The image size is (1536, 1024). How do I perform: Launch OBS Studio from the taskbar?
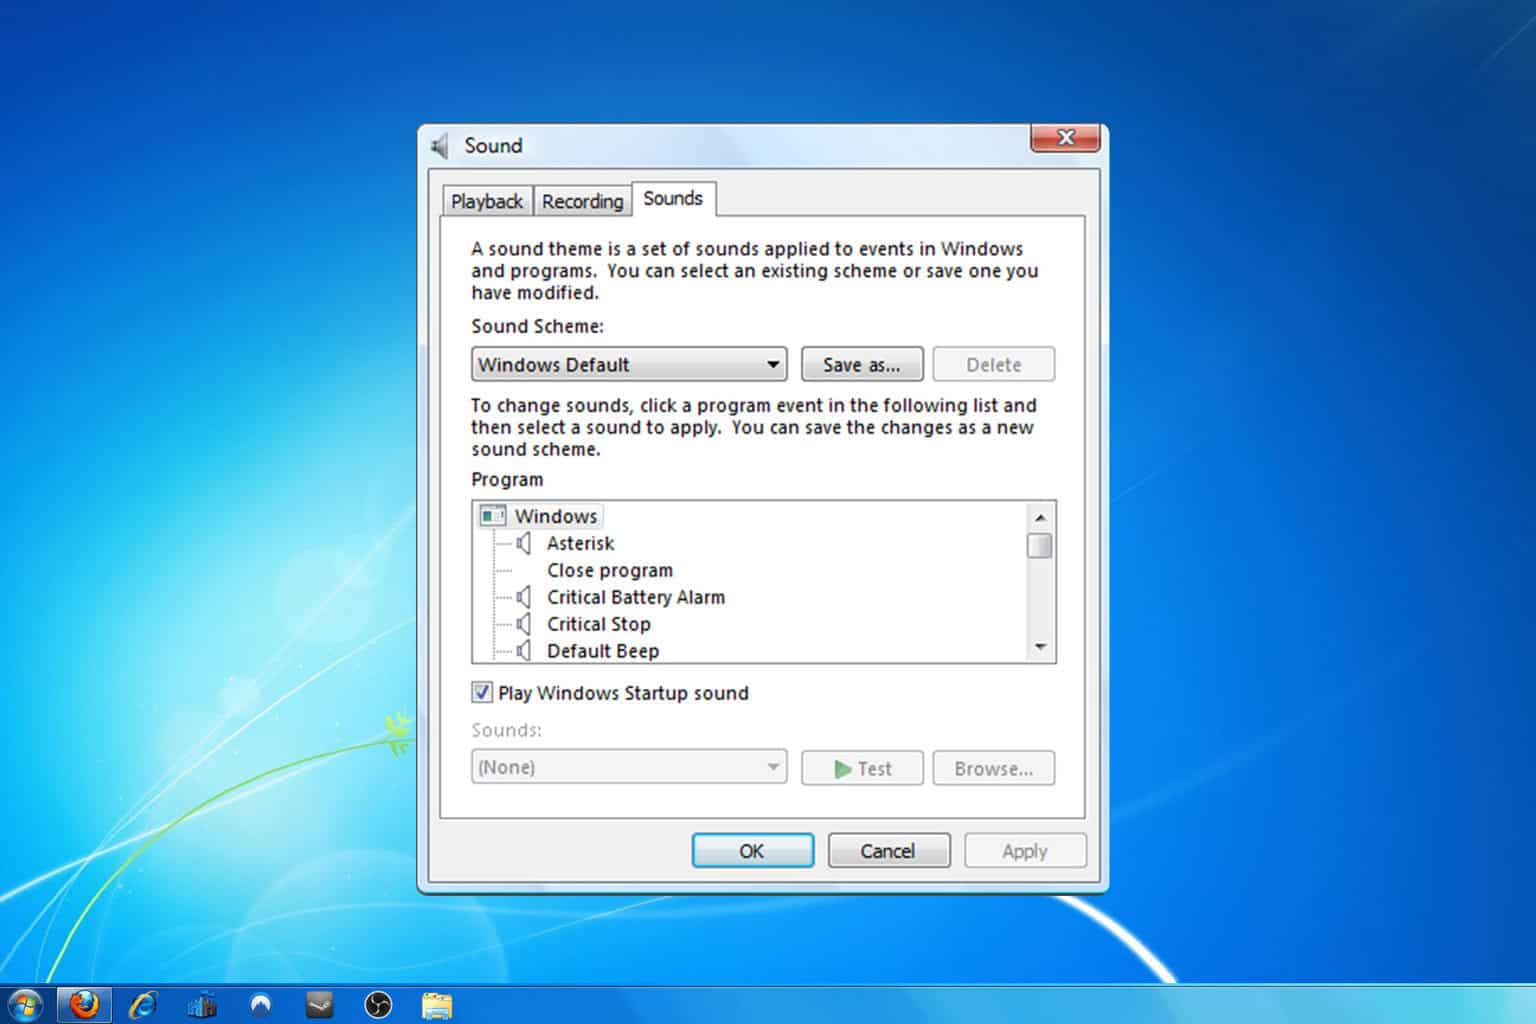point(378,1004)
